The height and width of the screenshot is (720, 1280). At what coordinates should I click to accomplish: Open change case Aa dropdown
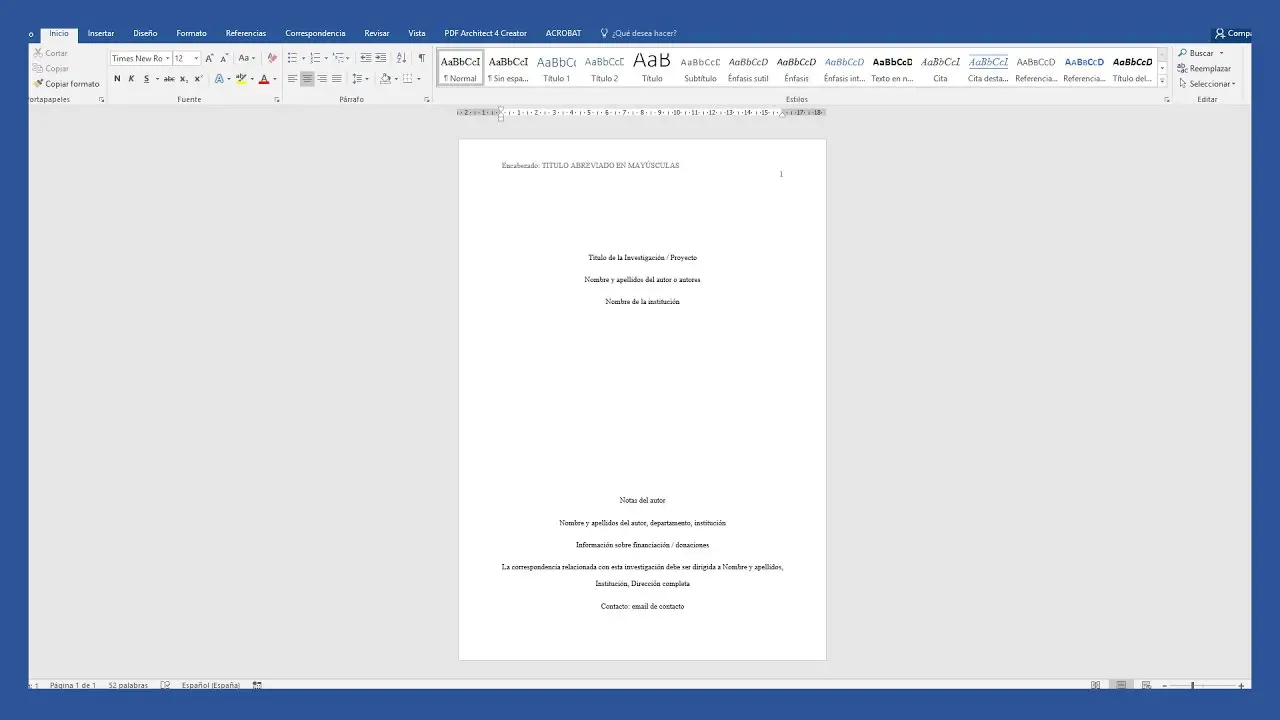[246, 58]
